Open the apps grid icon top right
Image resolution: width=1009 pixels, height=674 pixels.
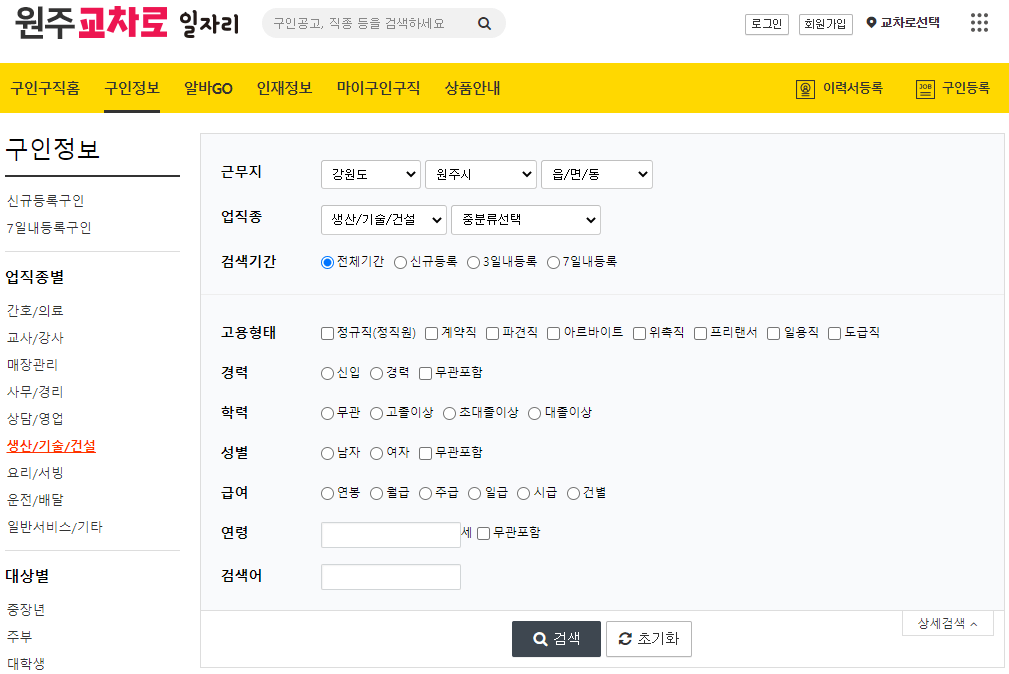pos(978,22)
